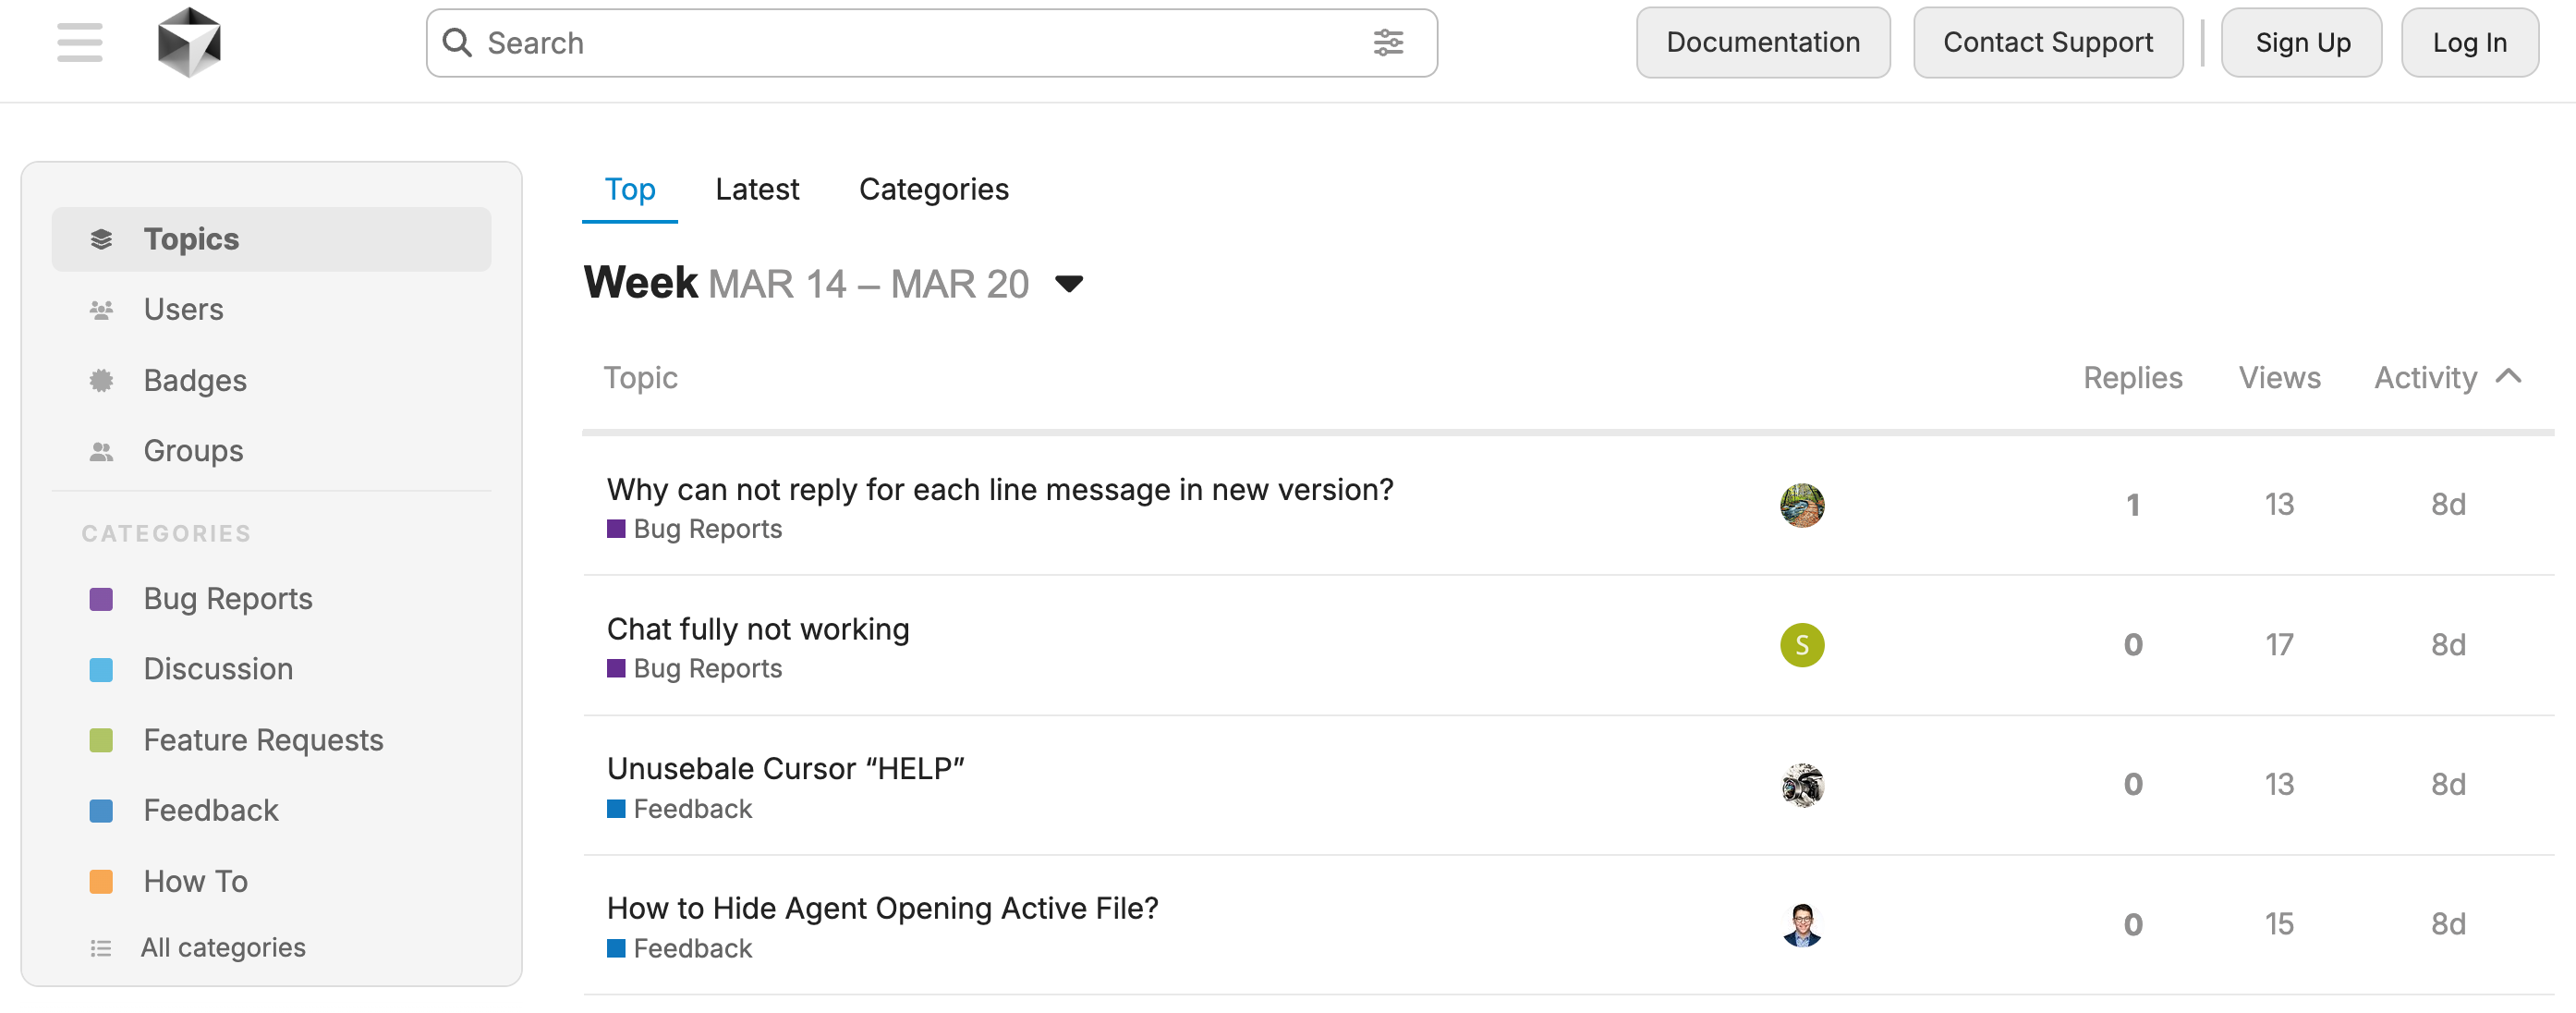This screenshot has width=2576, height=1013.
Task: Click the cube logo home icon
Action: pos(189,42)
